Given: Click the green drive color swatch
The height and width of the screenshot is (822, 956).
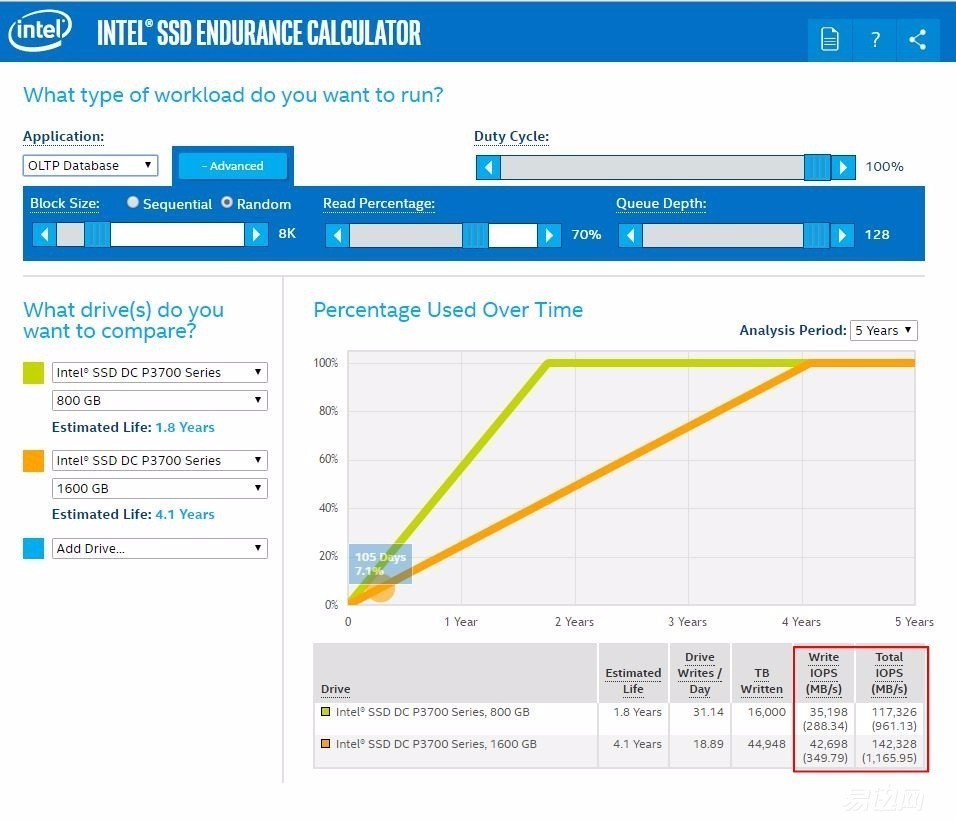Looking at the screenshot, I should pos(34,373).
